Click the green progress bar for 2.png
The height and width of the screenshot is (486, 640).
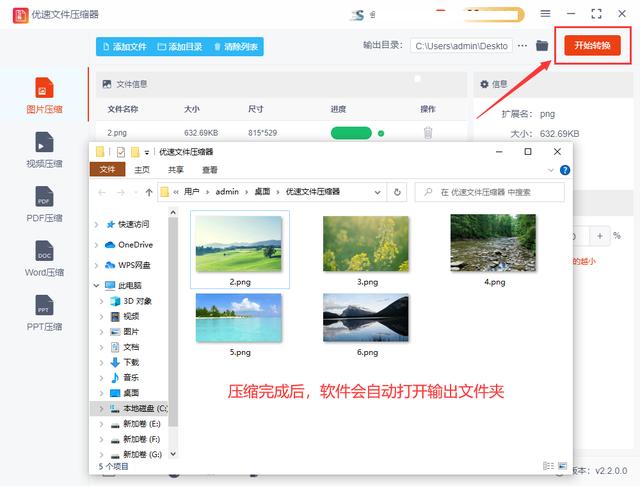pos(351,133)
